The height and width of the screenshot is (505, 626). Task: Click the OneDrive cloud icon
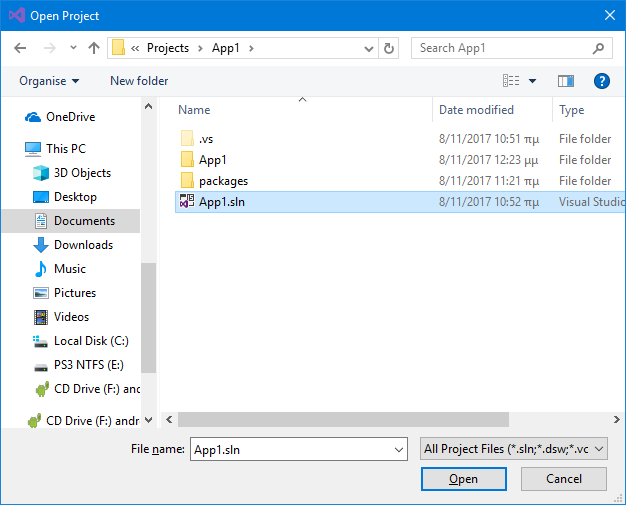(x=33, y=117)
